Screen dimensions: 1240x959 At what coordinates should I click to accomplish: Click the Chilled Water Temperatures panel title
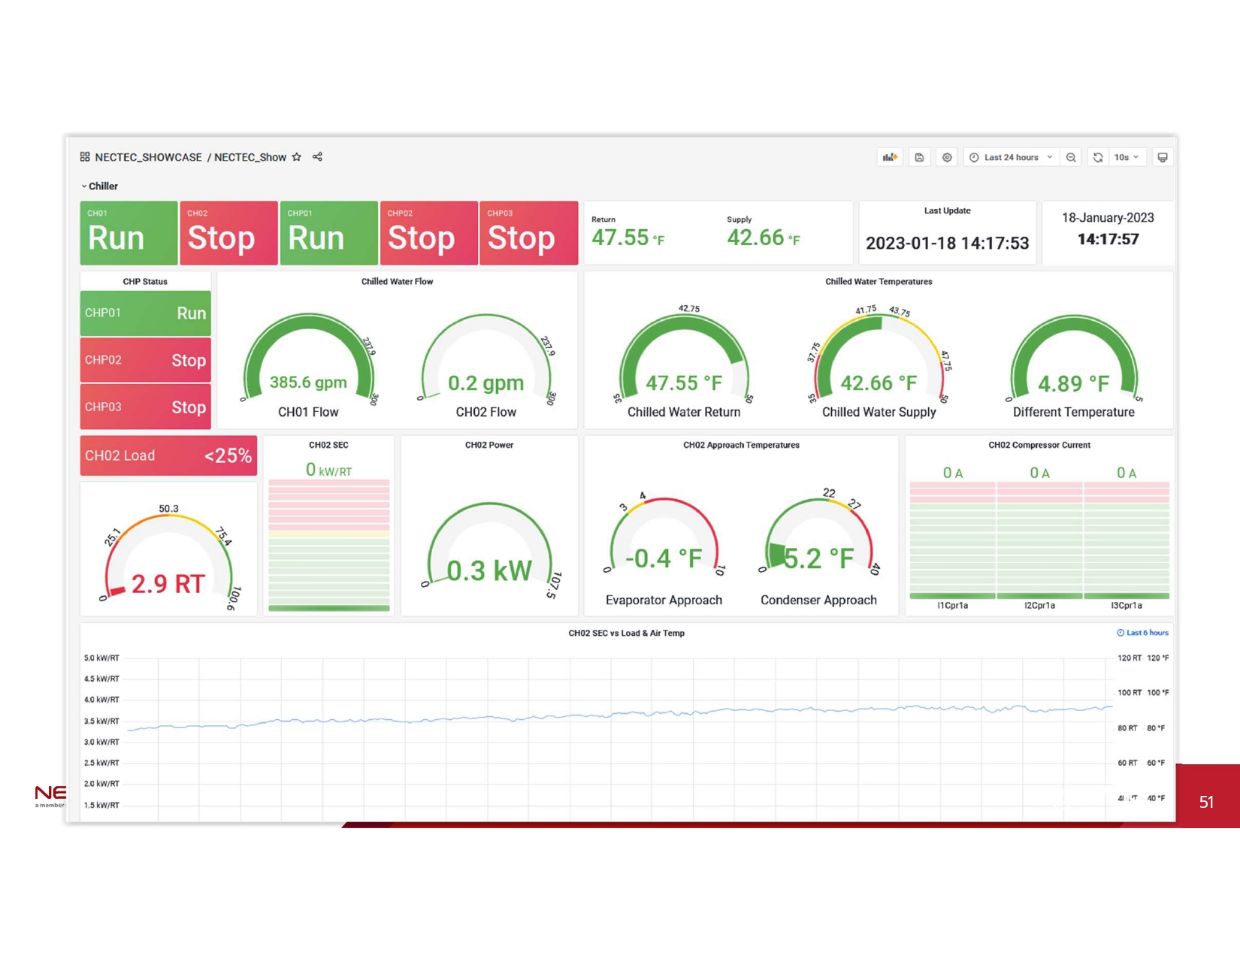(879, 282)
